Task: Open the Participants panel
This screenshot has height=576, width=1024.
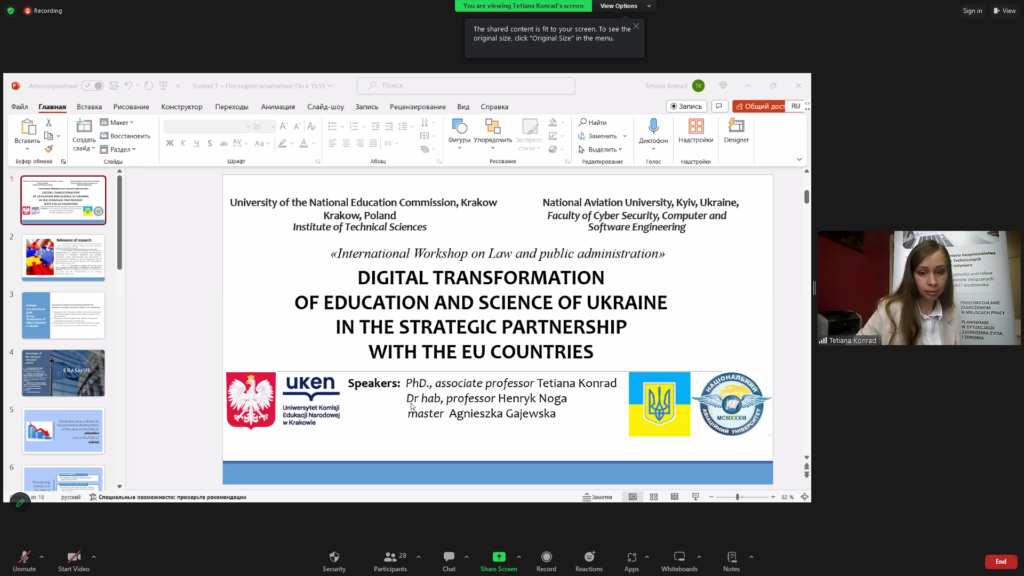Action: click(x=391, y=561)
